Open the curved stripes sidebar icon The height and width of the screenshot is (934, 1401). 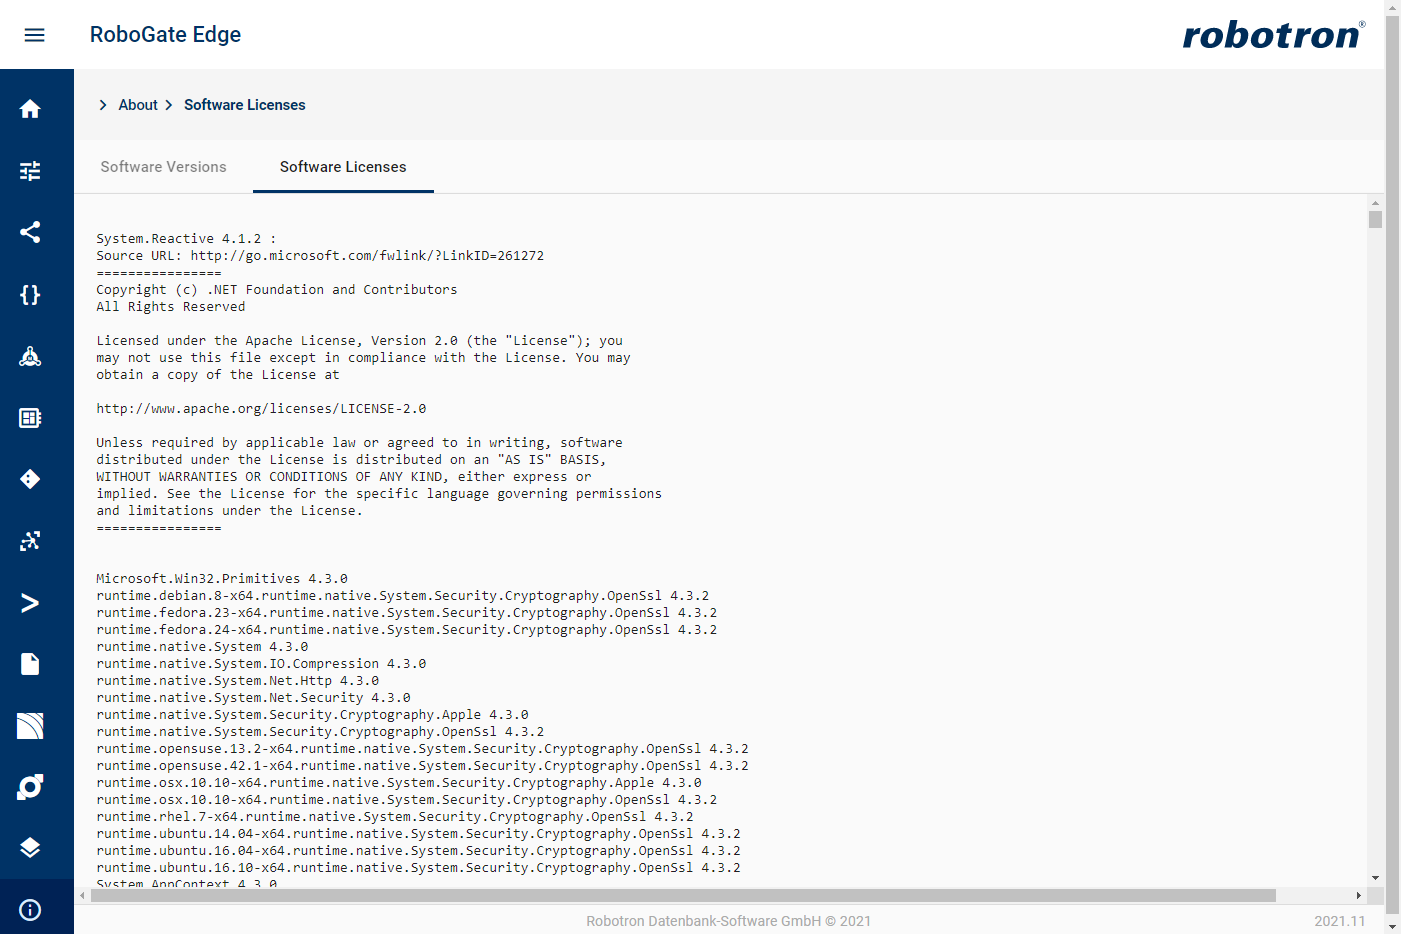[x=30, y=726]
